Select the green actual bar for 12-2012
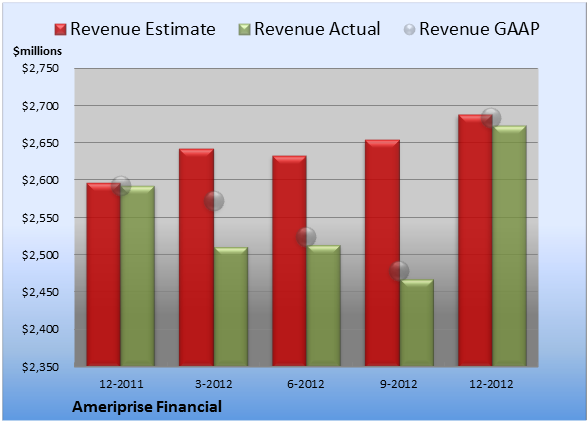Viewport: 588px width, 422px height. pyautogui.click(x=509, y=246)
